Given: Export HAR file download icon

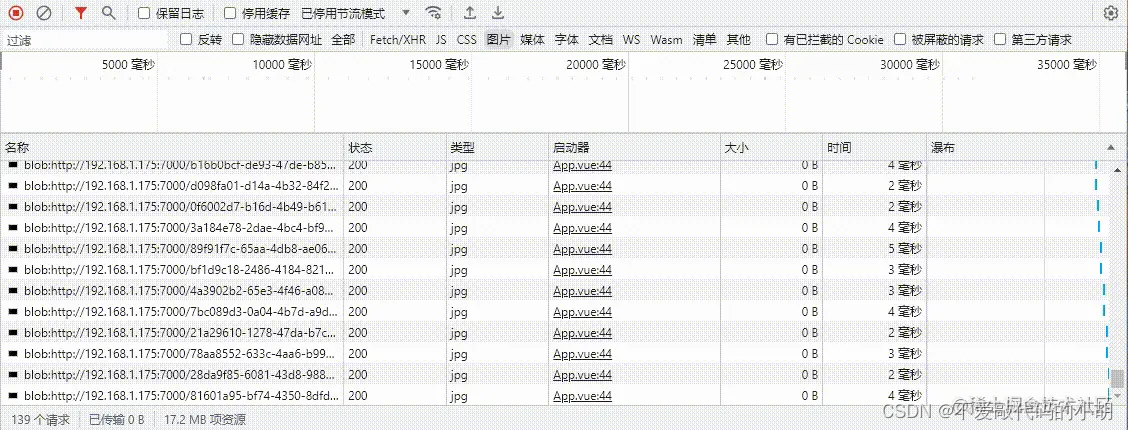Looking at the screenshot, I should [x=497, y=13].
